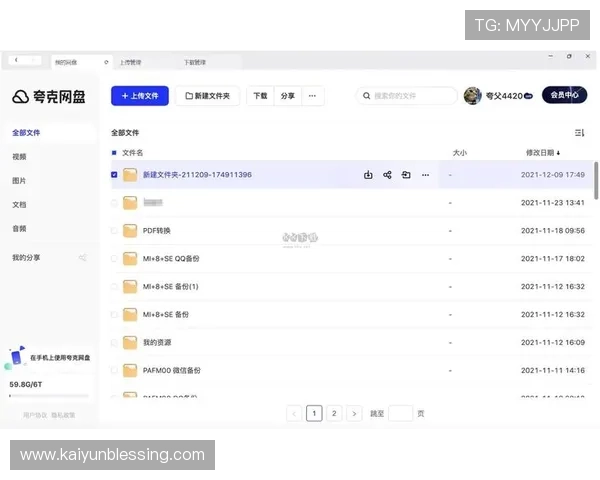
Task: Click the back navigation arrow in title bar
Action: pyautogui.click(x=16, y=60)
